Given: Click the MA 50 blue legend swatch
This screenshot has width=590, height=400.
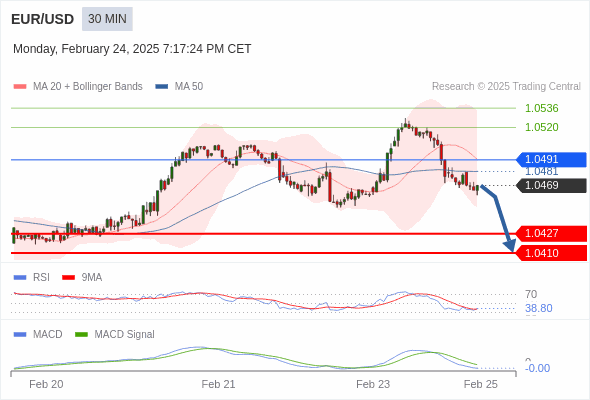Looking at the screenshot, I should [161, 87].
